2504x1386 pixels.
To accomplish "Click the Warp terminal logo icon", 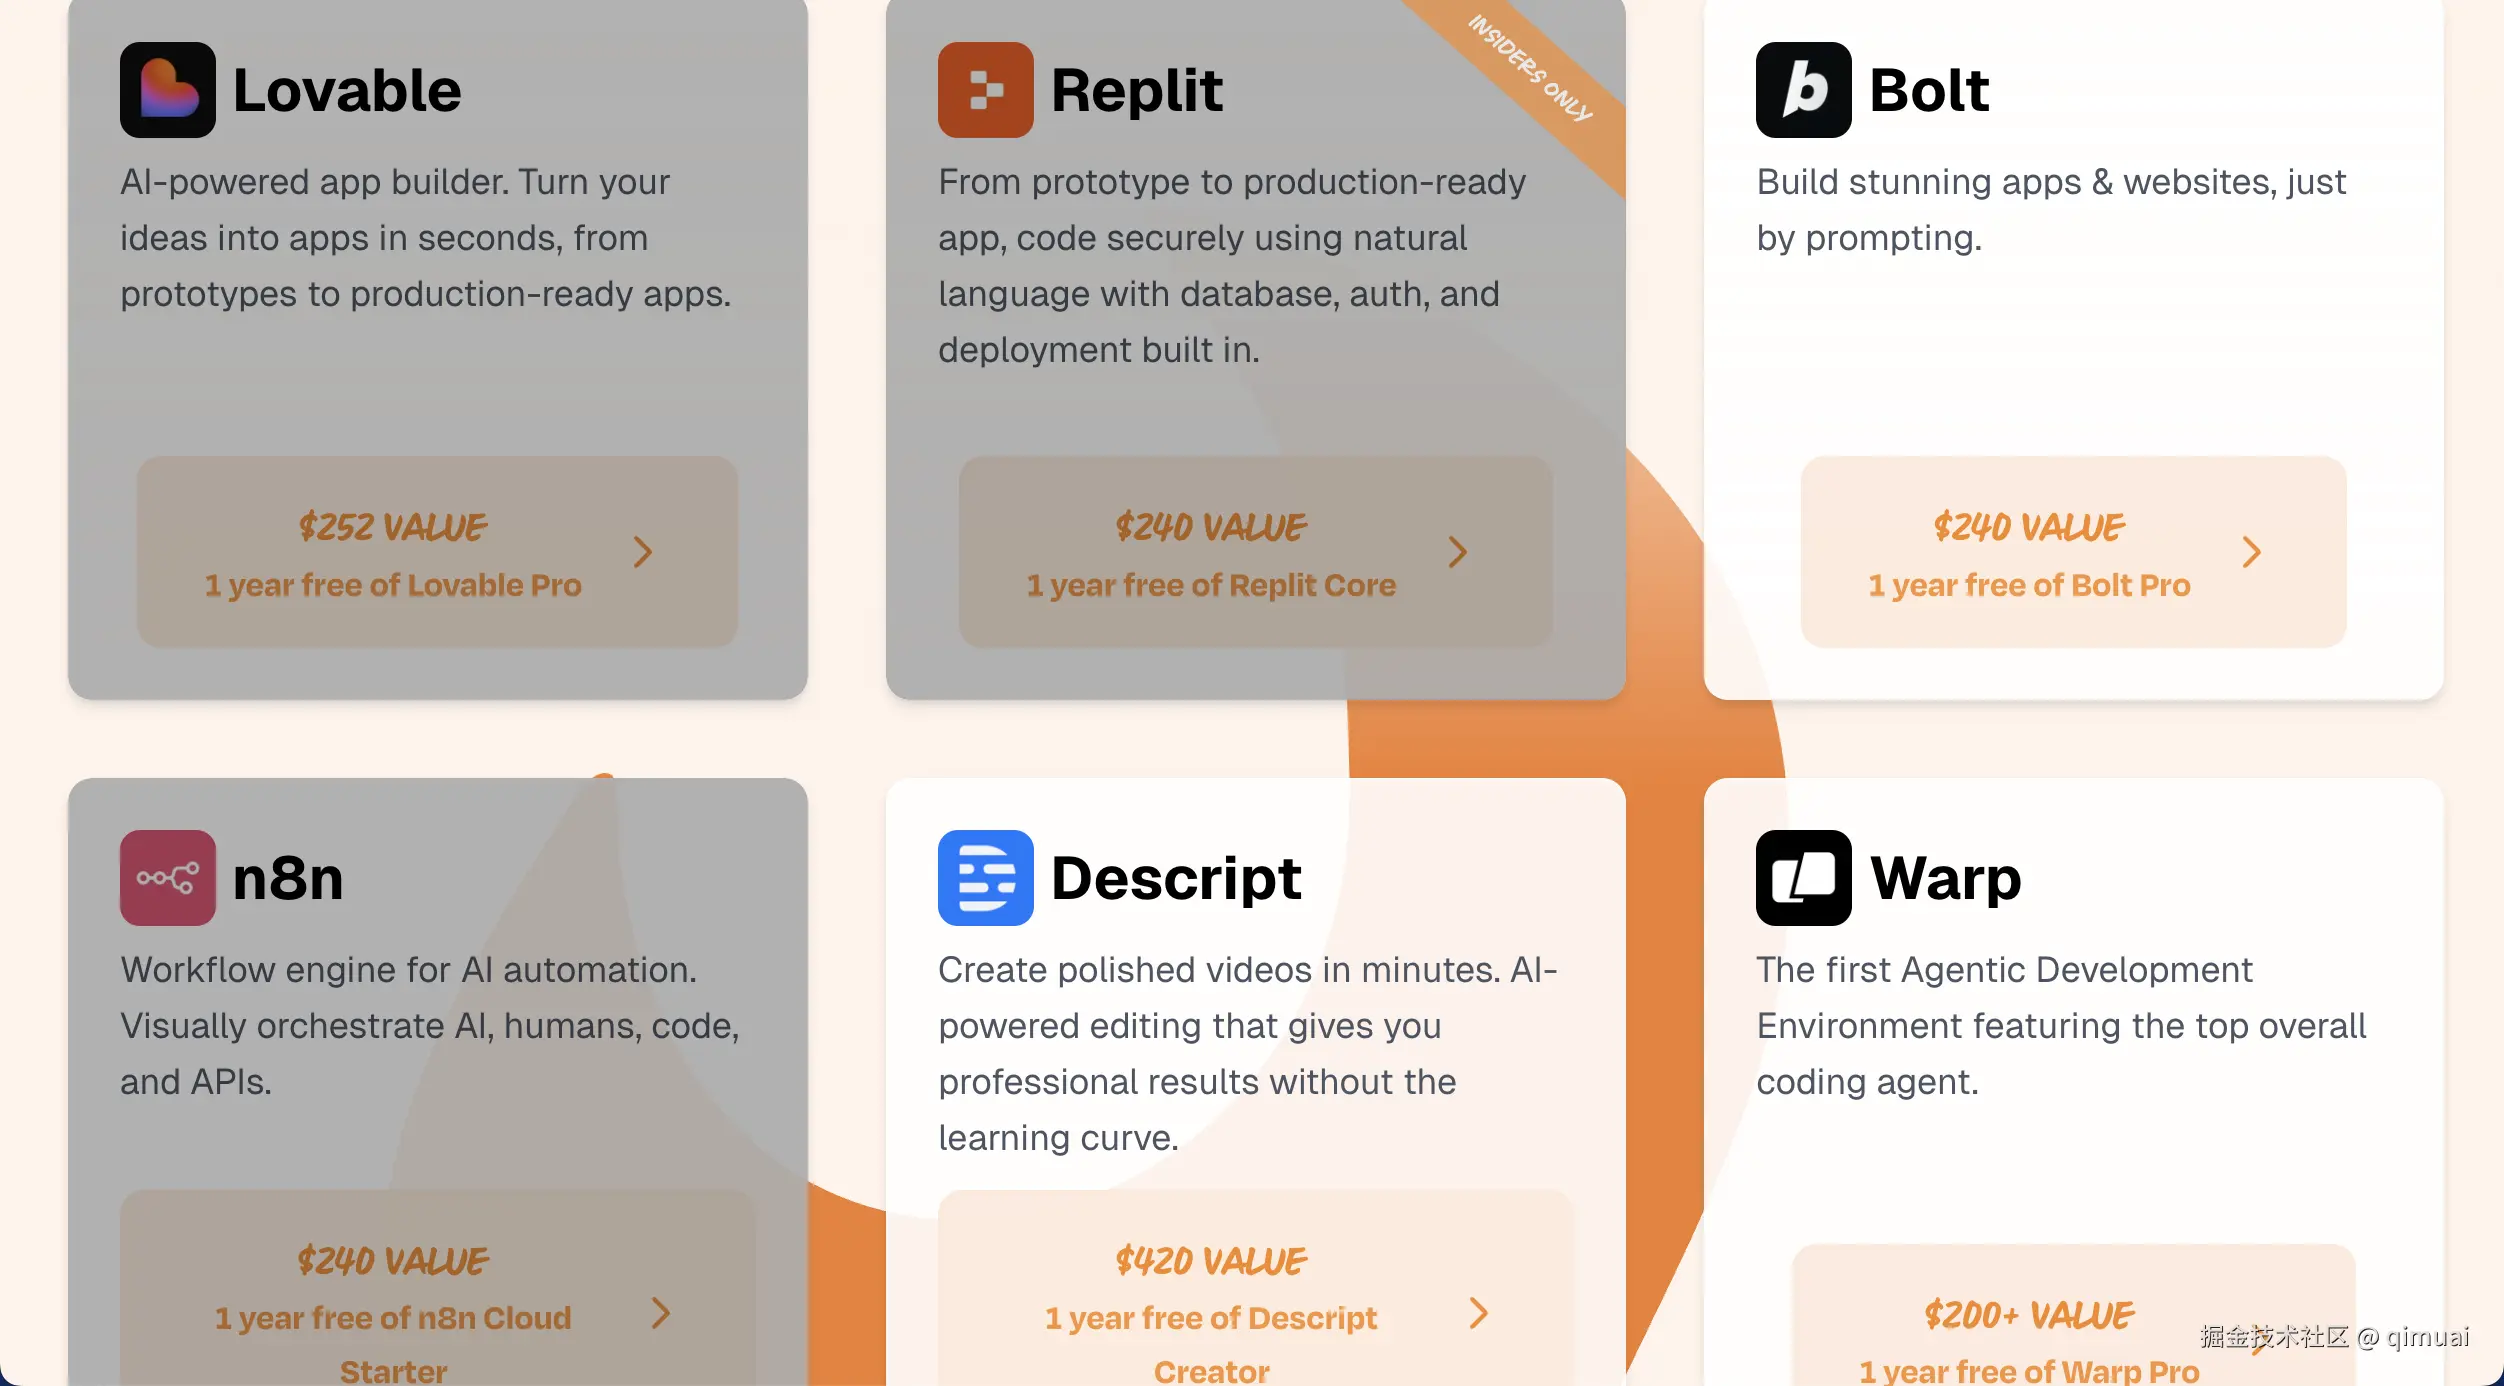I will coord(1803,877).
